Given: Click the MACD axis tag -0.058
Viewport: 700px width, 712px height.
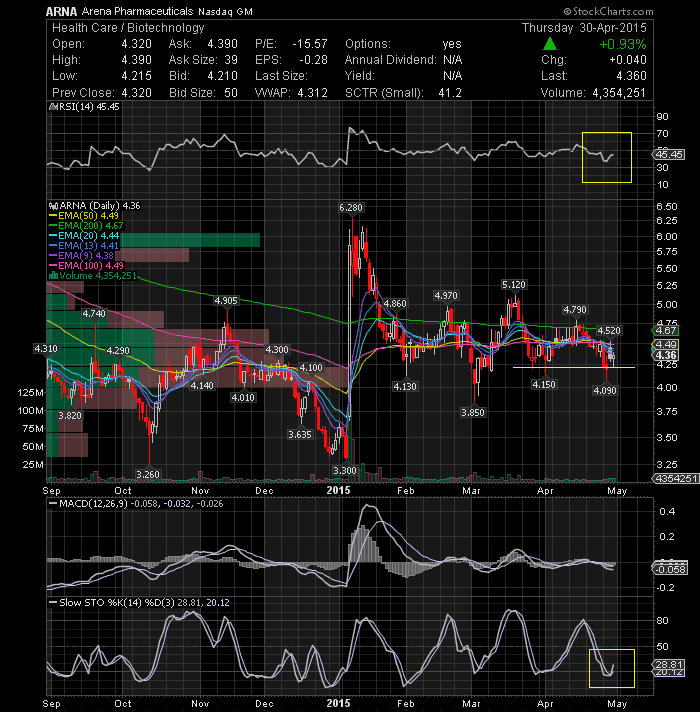Looking at the screenshot, I should tap(670, 569).
